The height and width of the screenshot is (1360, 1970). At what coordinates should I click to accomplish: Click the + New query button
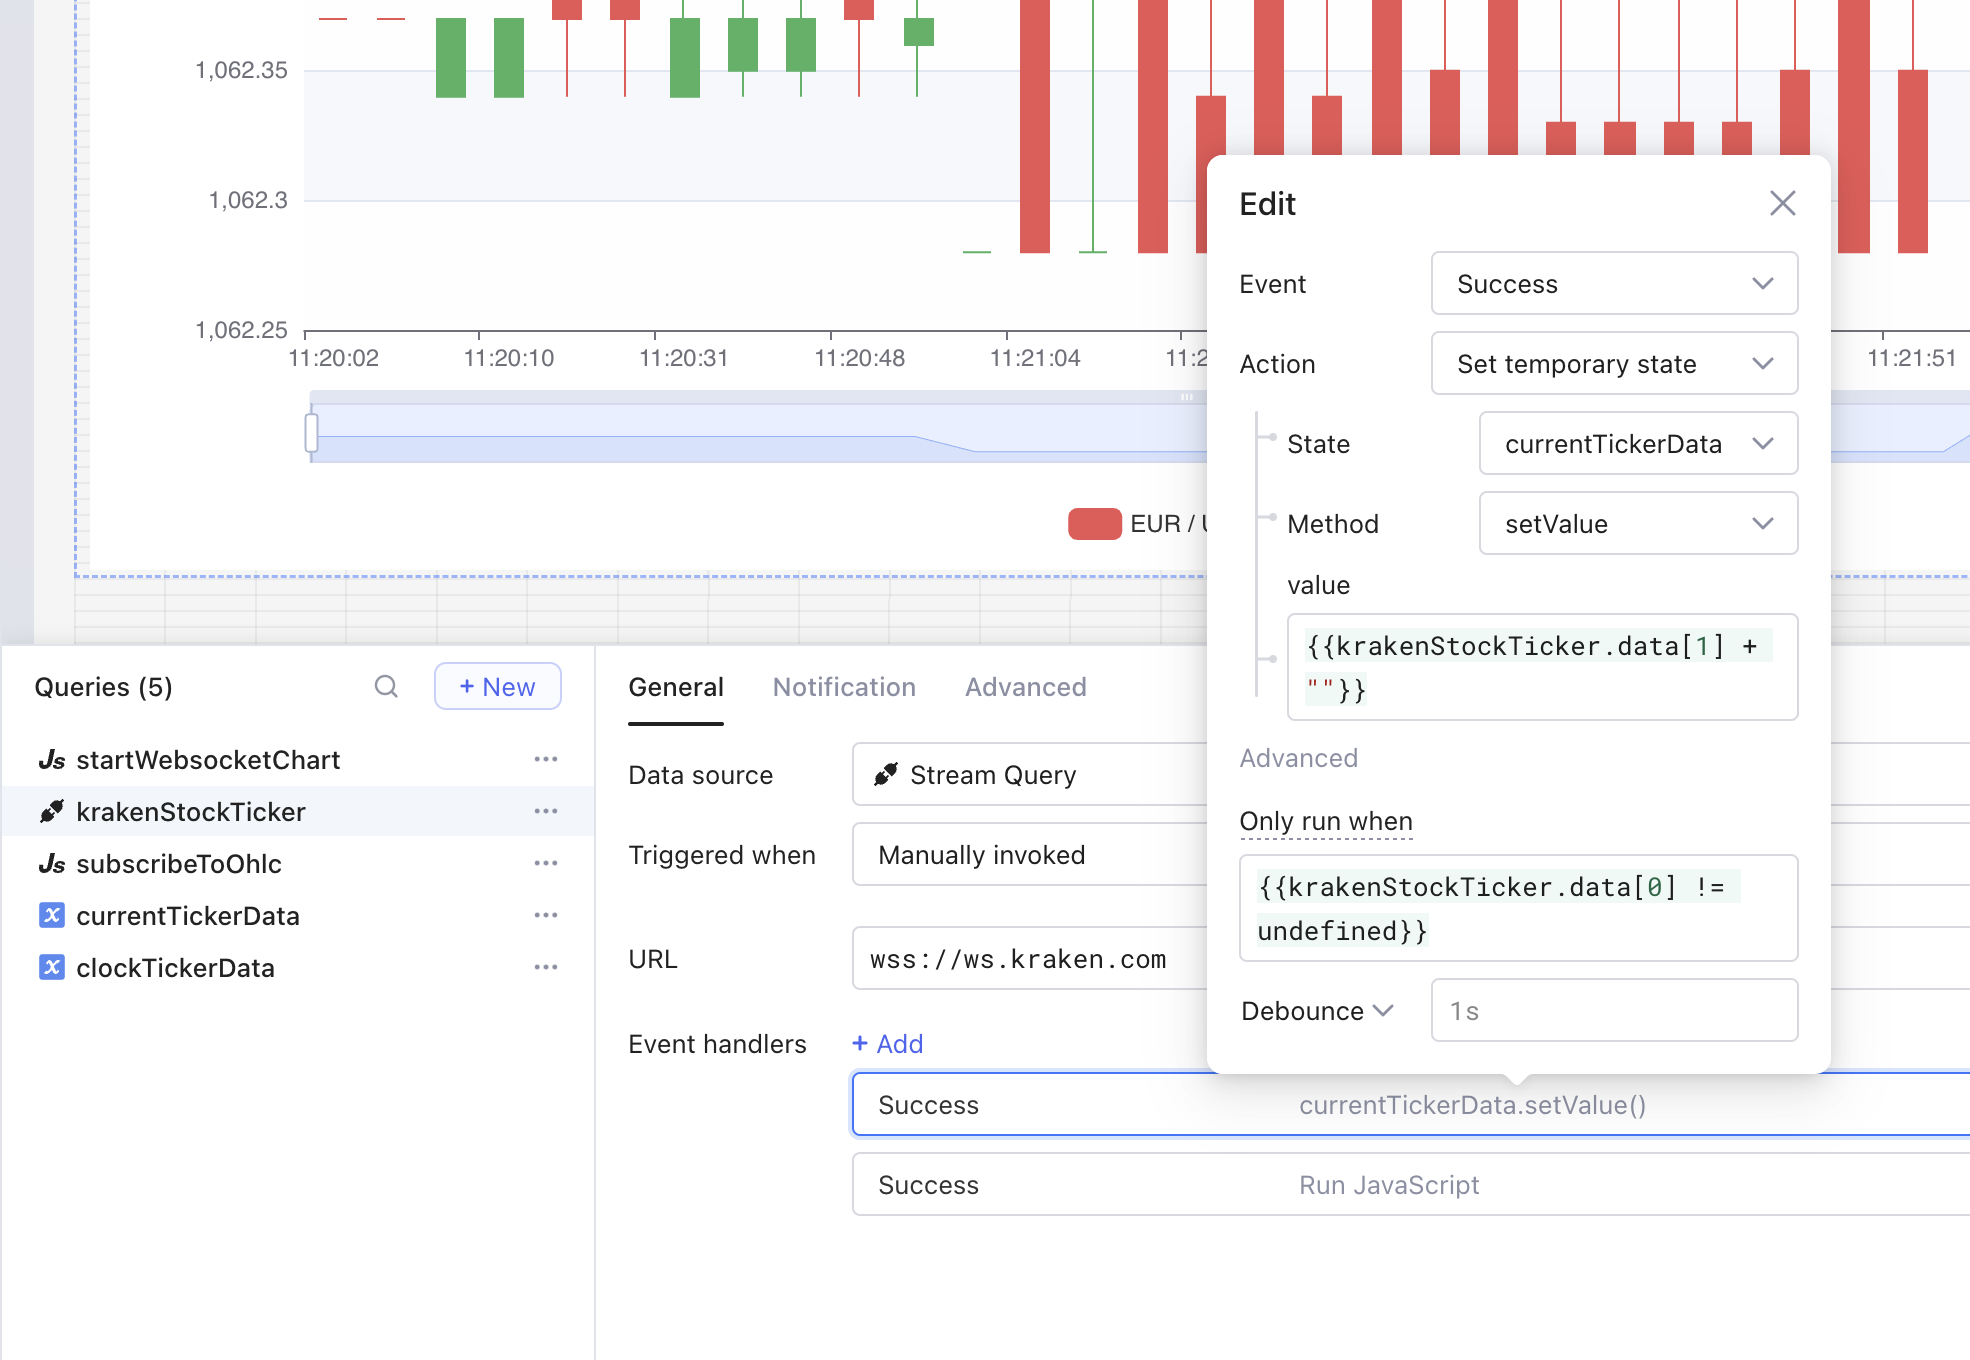pyautogui.click(x=497, y=687)
